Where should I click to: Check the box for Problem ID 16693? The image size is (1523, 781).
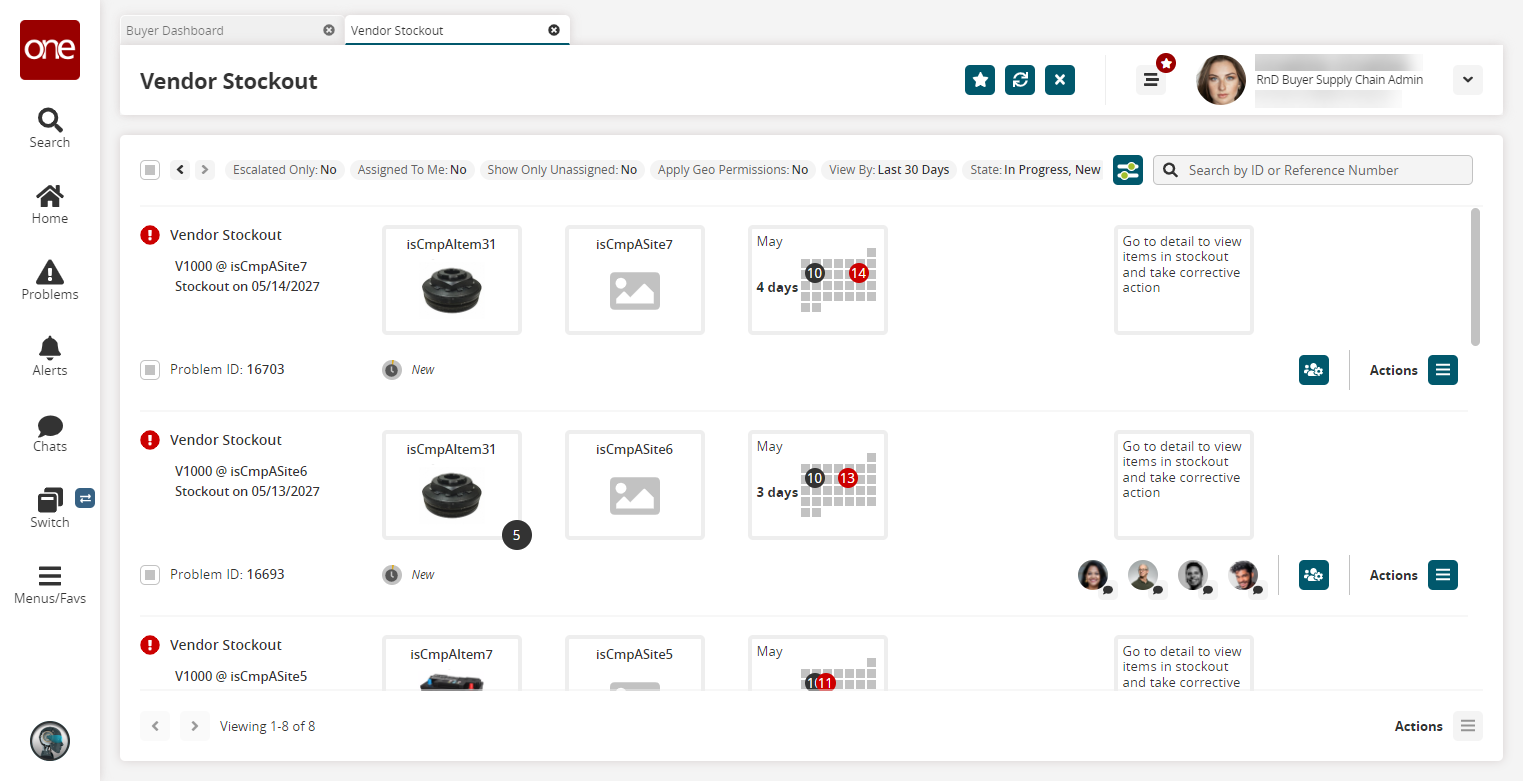point(150,575)
